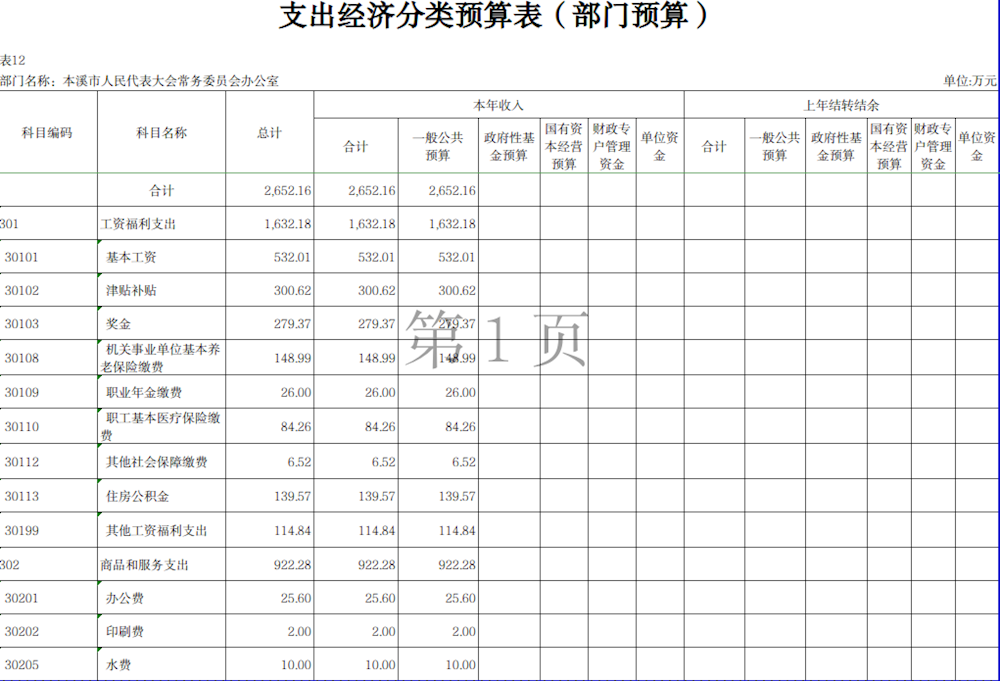Screen dimensions: 1000x681
Task: Click 114.84 in the 总计 column
Action: tap(292, 531)
